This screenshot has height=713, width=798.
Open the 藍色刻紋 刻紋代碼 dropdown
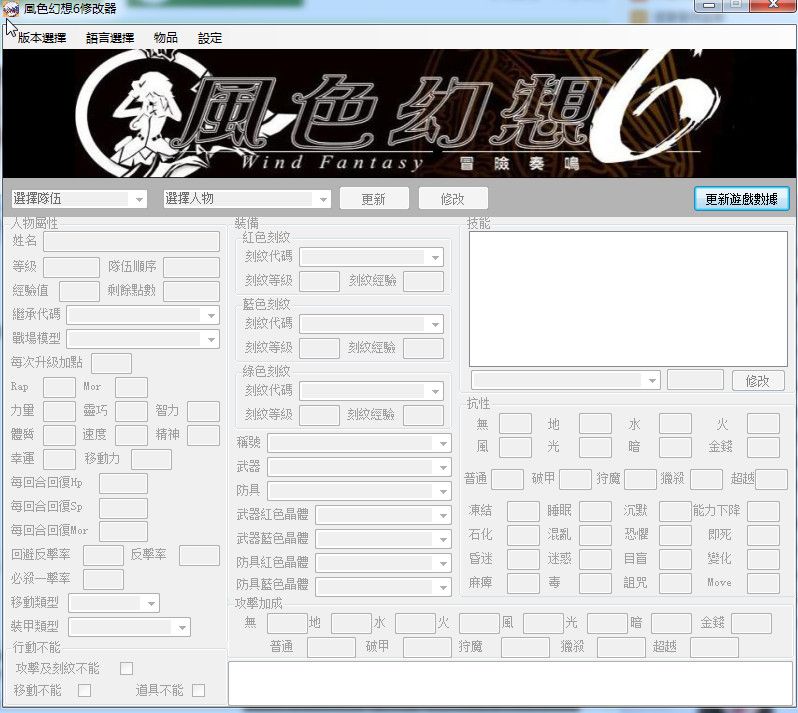[x=372, y=324]
